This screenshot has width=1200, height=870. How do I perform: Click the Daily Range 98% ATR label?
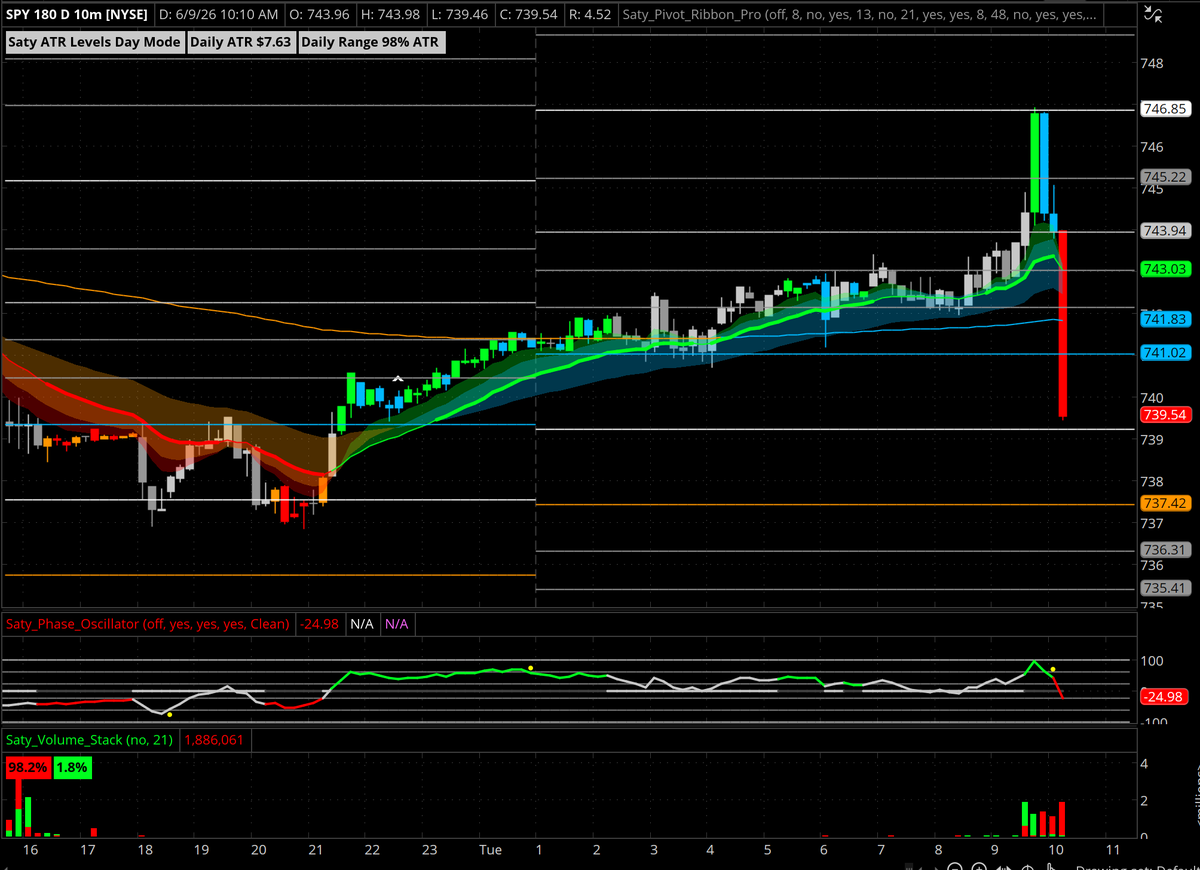click(370, 42)
